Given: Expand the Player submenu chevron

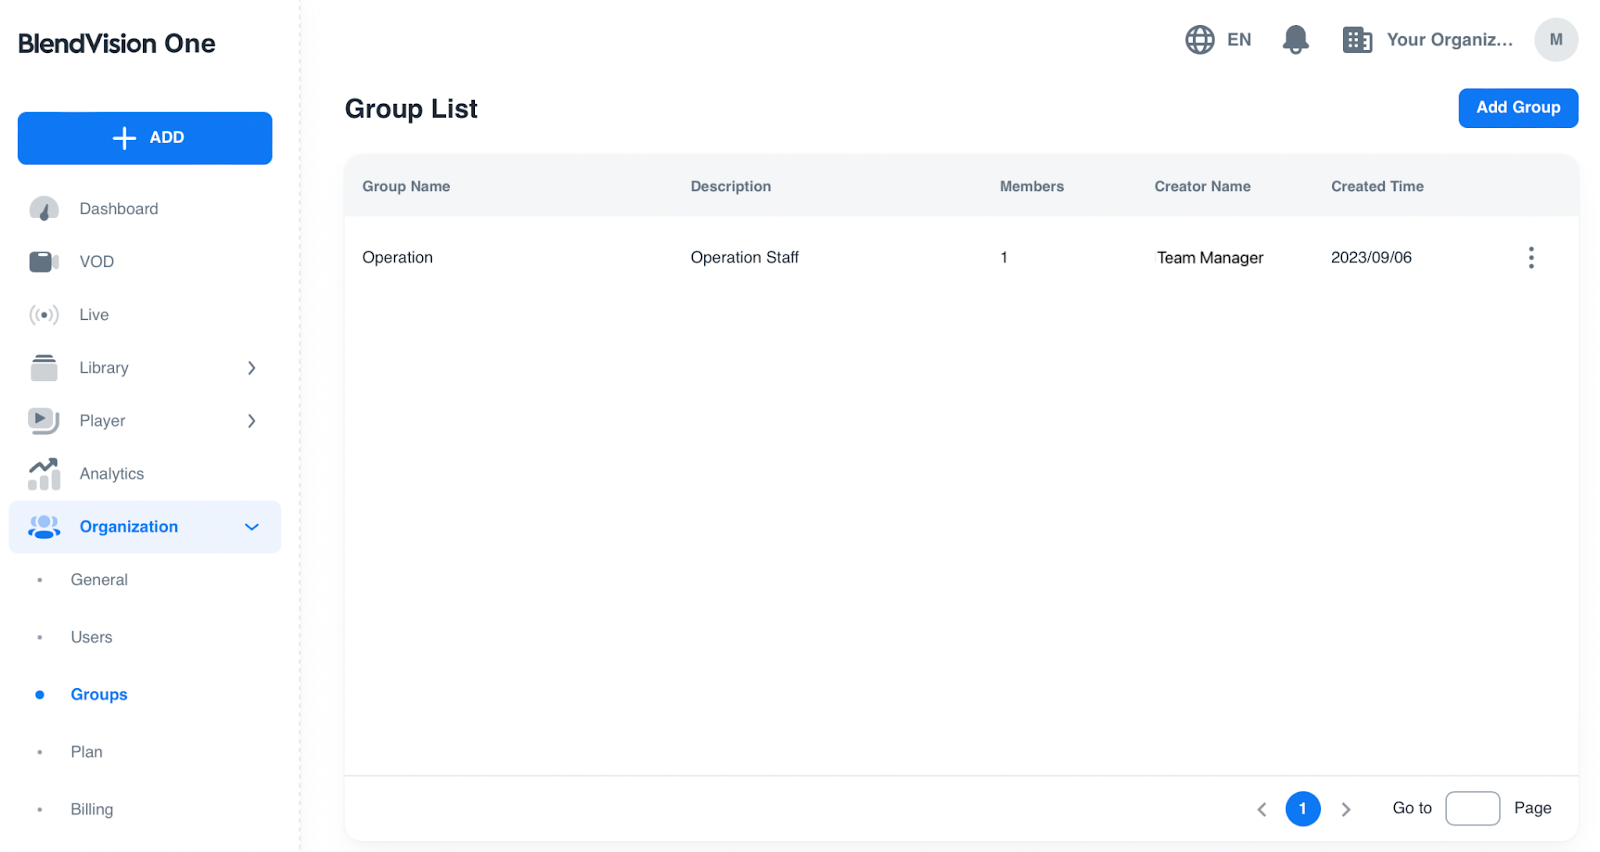Looking at the screenshot, I should pyautogui.click(x=251, y=421).
